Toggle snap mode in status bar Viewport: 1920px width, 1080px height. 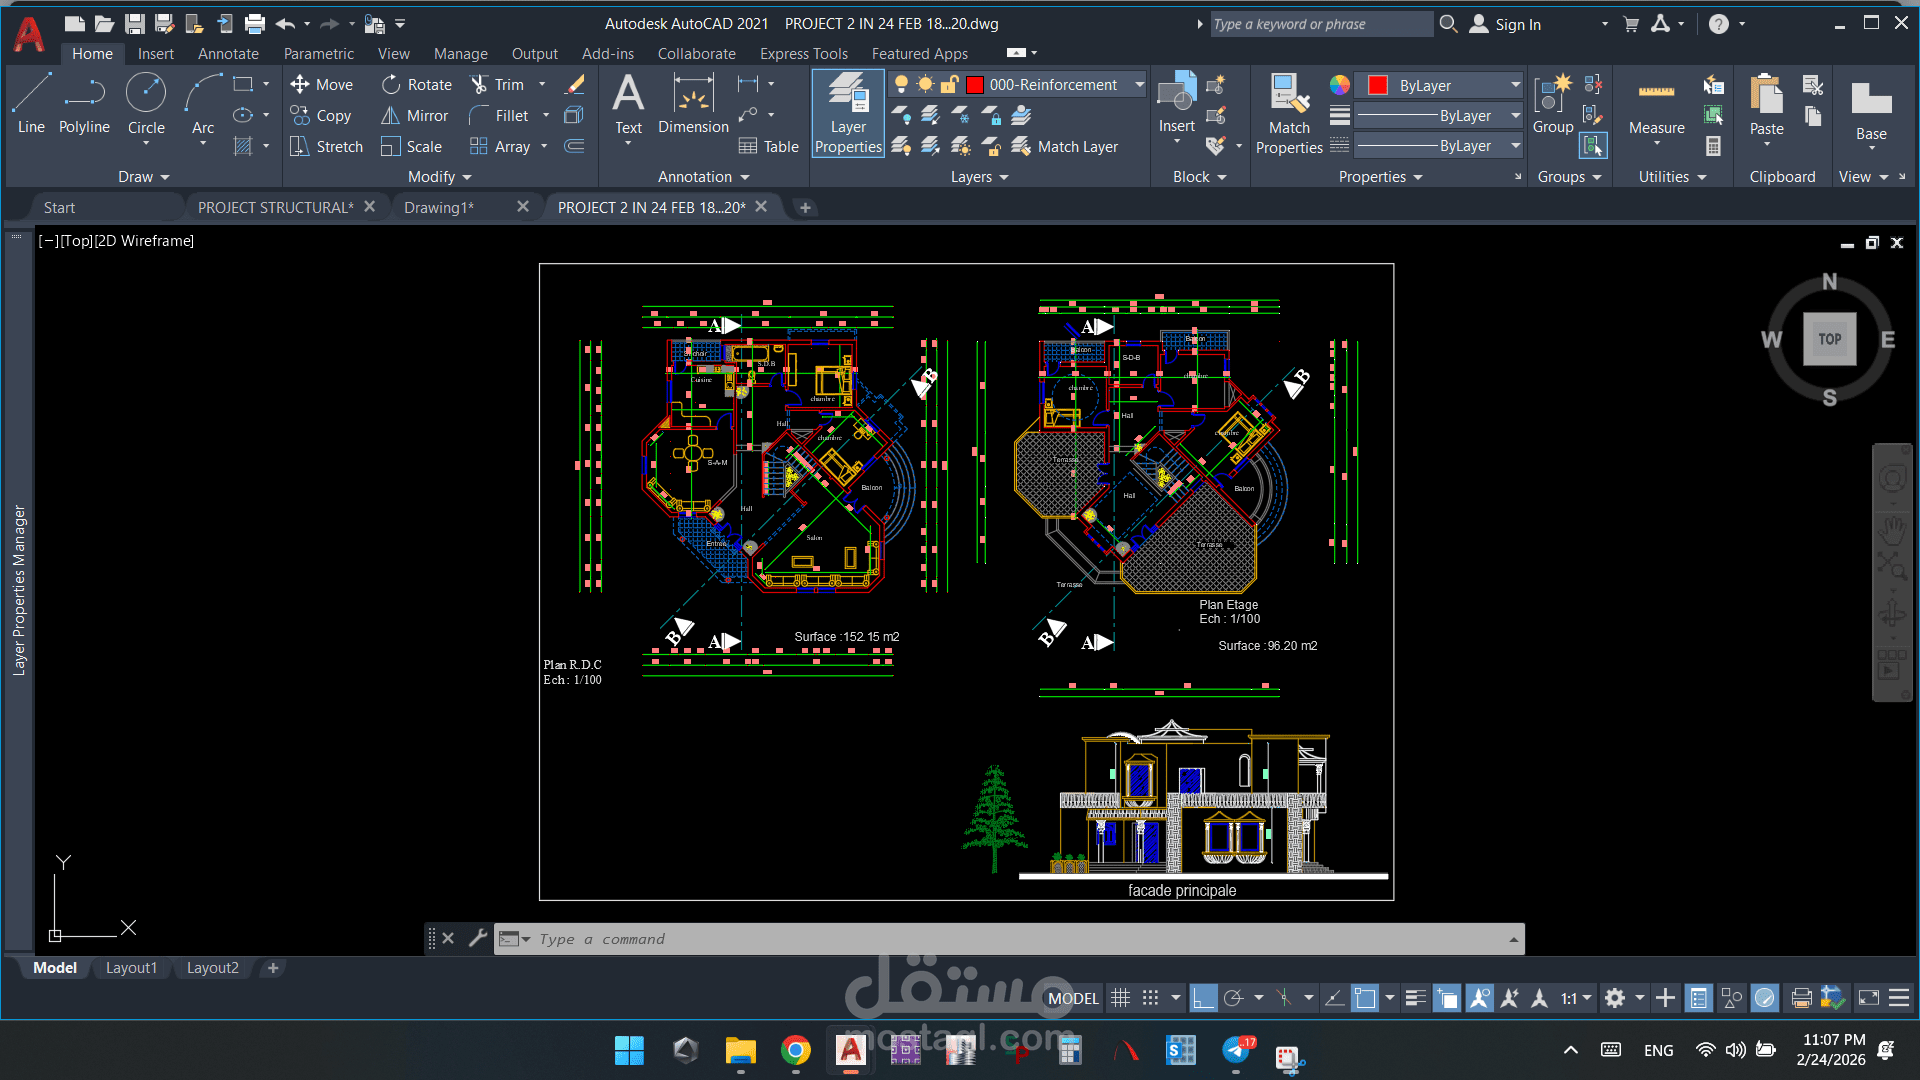coord(1151,998)
